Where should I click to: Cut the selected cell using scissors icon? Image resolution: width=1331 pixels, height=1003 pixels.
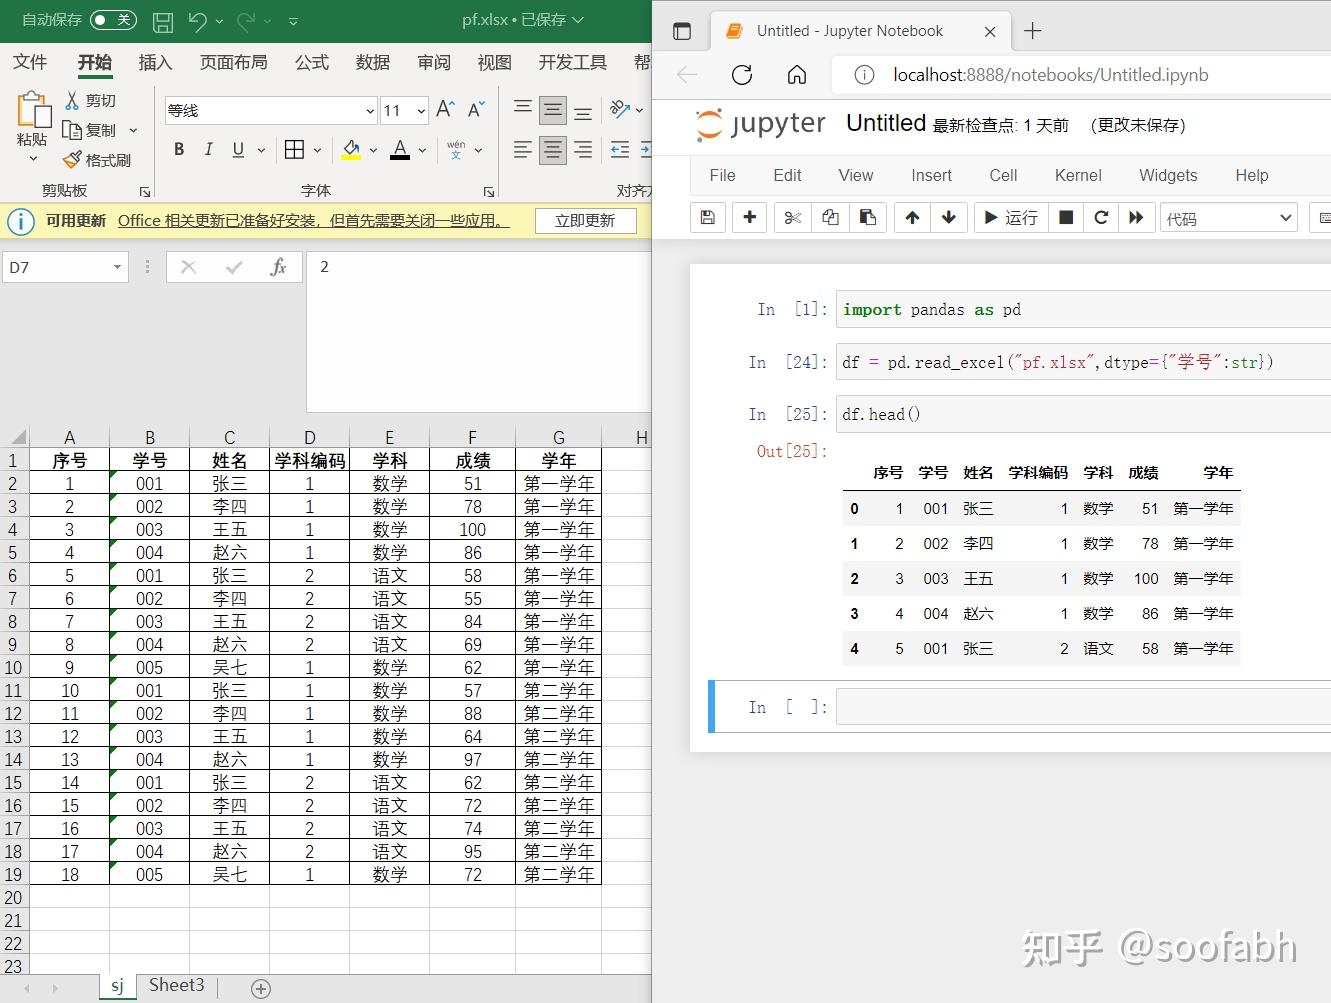tap(792, 217)
